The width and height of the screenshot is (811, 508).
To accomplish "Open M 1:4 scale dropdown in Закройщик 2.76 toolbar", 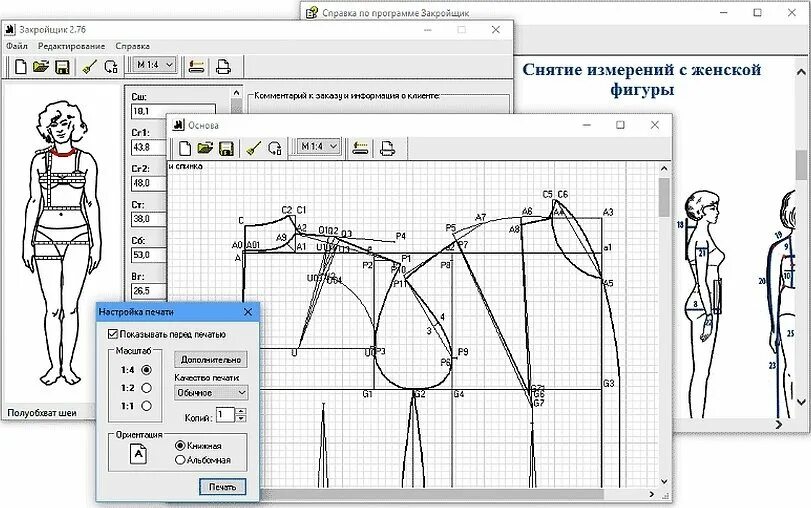I will 155,65.
